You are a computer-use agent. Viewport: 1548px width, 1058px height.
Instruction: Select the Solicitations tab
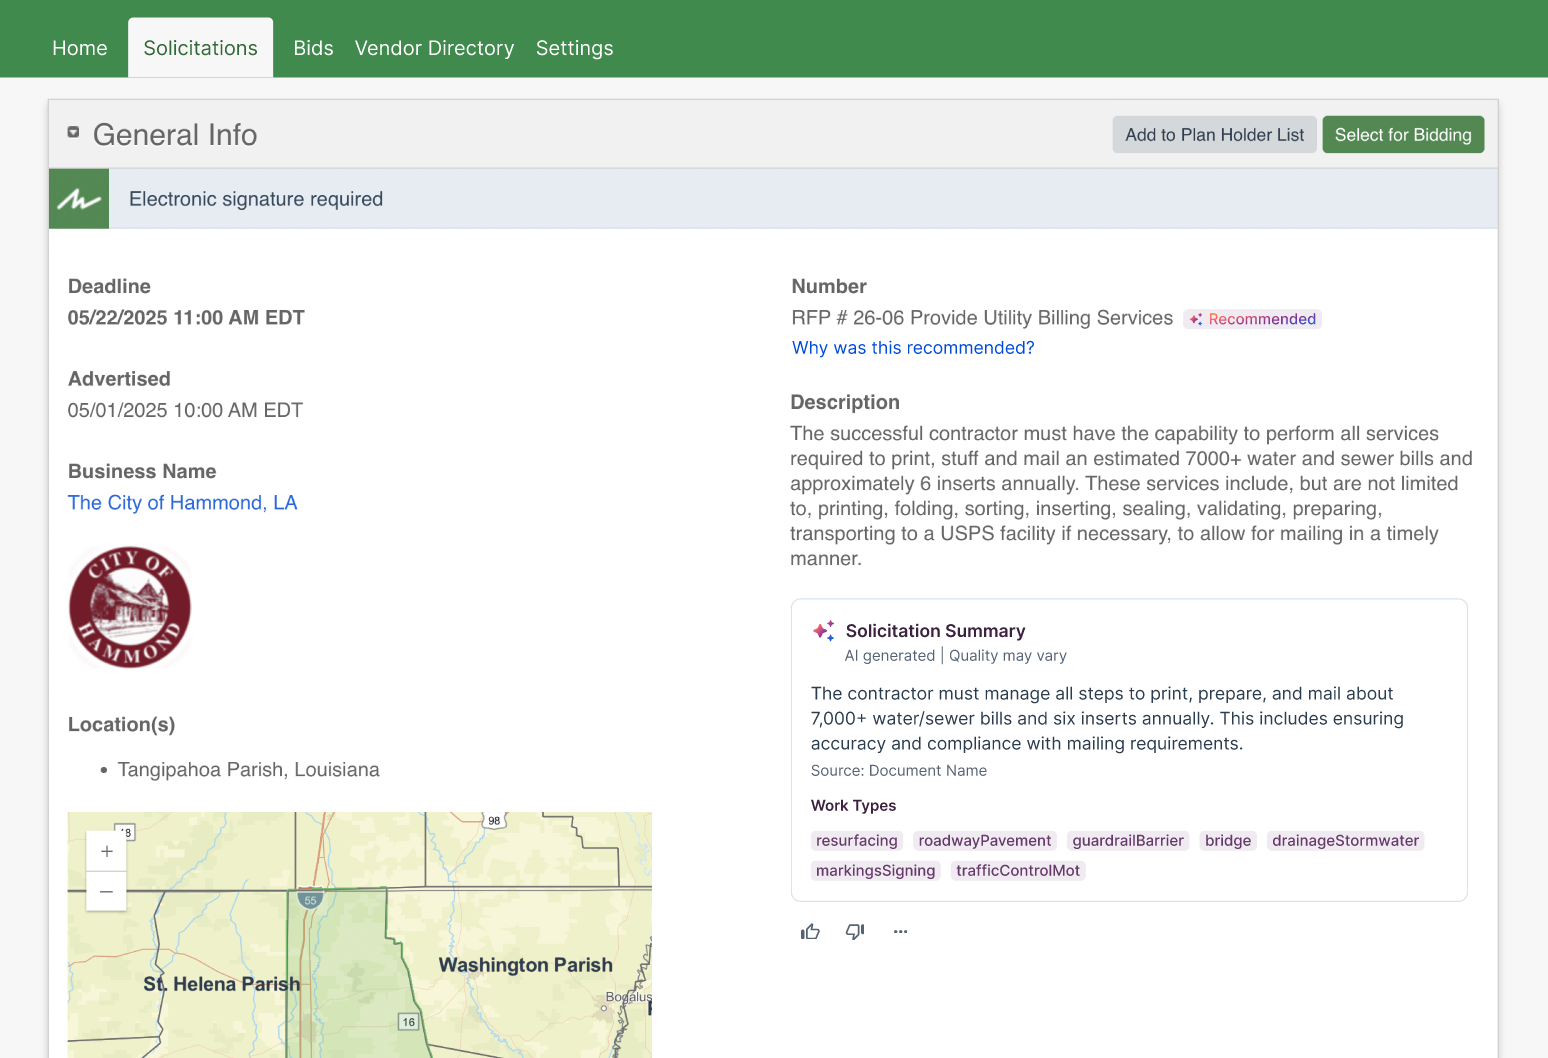click(x=200, y=48)
